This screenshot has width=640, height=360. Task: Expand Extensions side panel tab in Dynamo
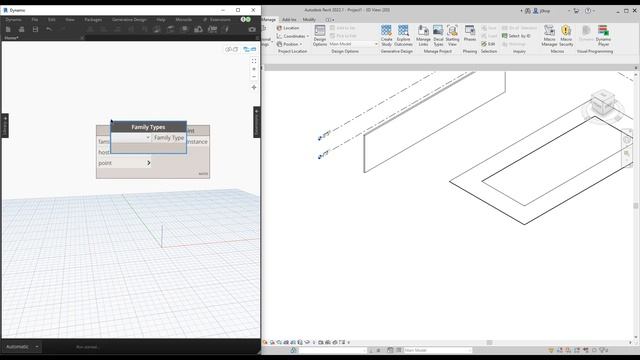click(257, 122)
